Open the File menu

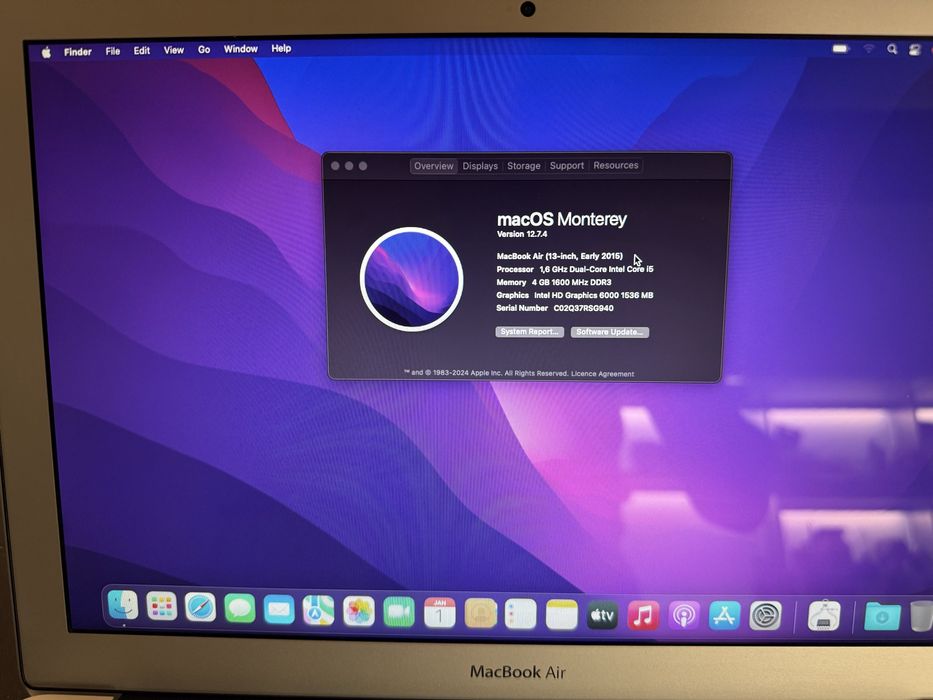coord(112,51)
